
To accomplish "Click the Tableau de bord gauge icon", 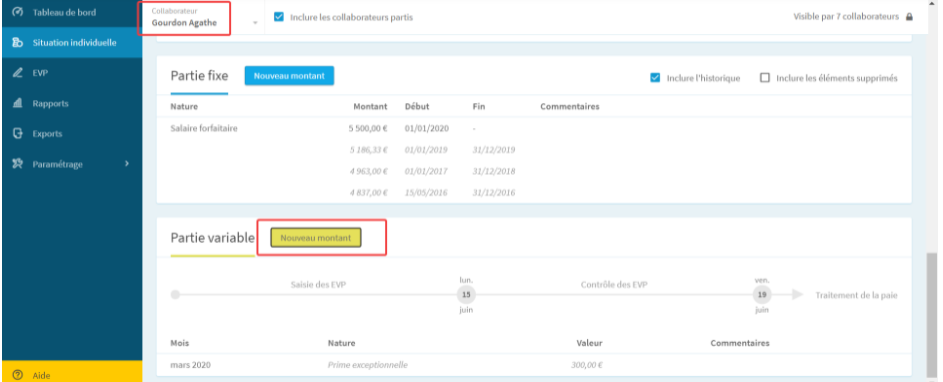I will [x=17, y=12].
